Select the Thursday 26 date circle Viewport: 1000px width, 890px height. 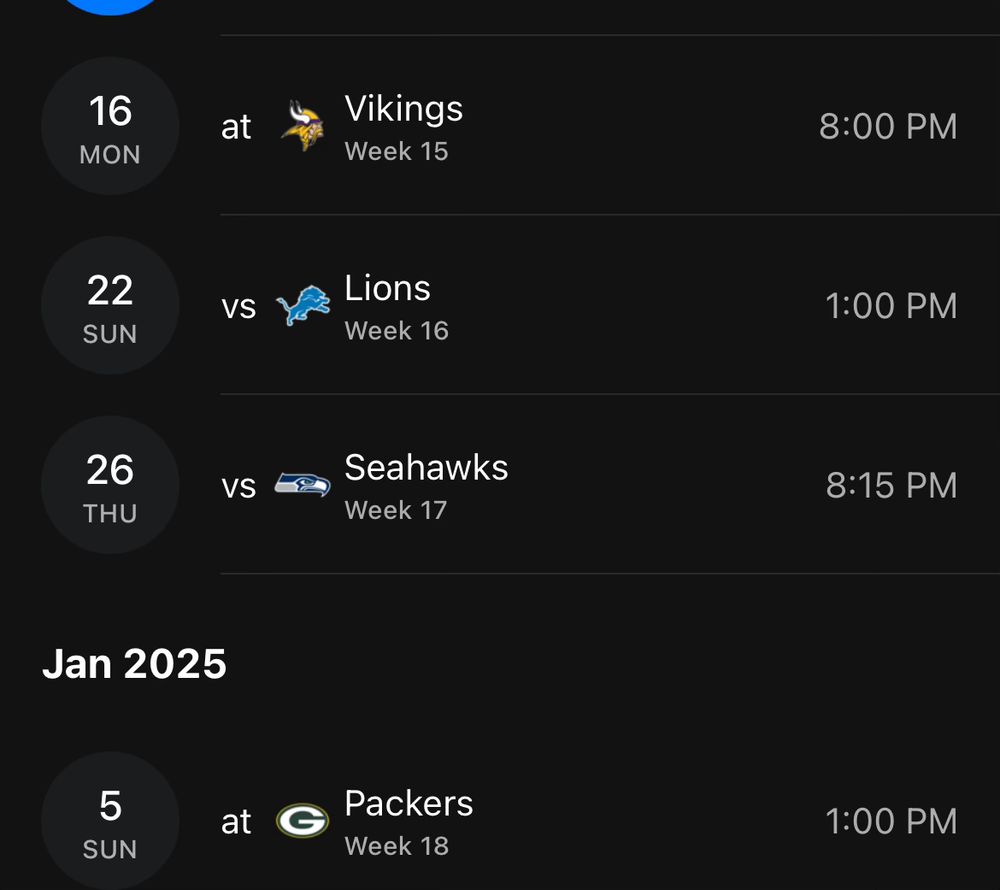point(110,485)
